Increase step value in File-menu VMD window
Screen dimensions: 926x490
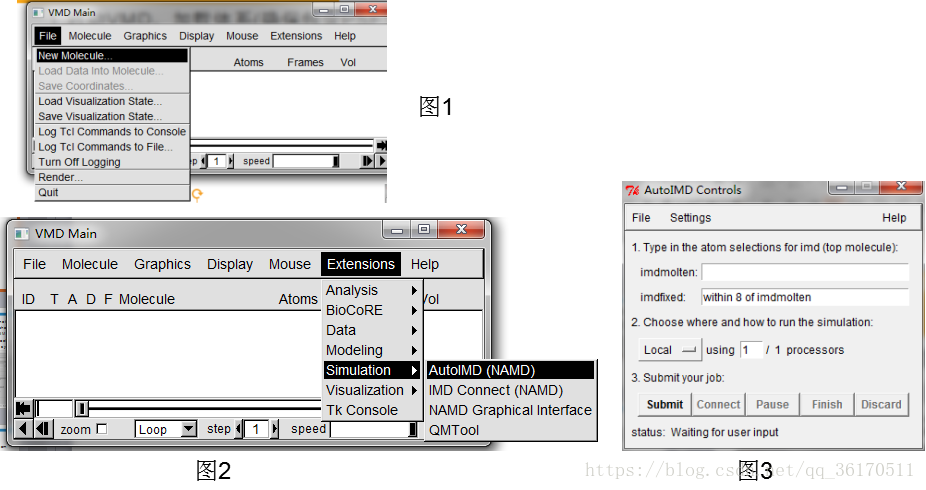[230, 161]
